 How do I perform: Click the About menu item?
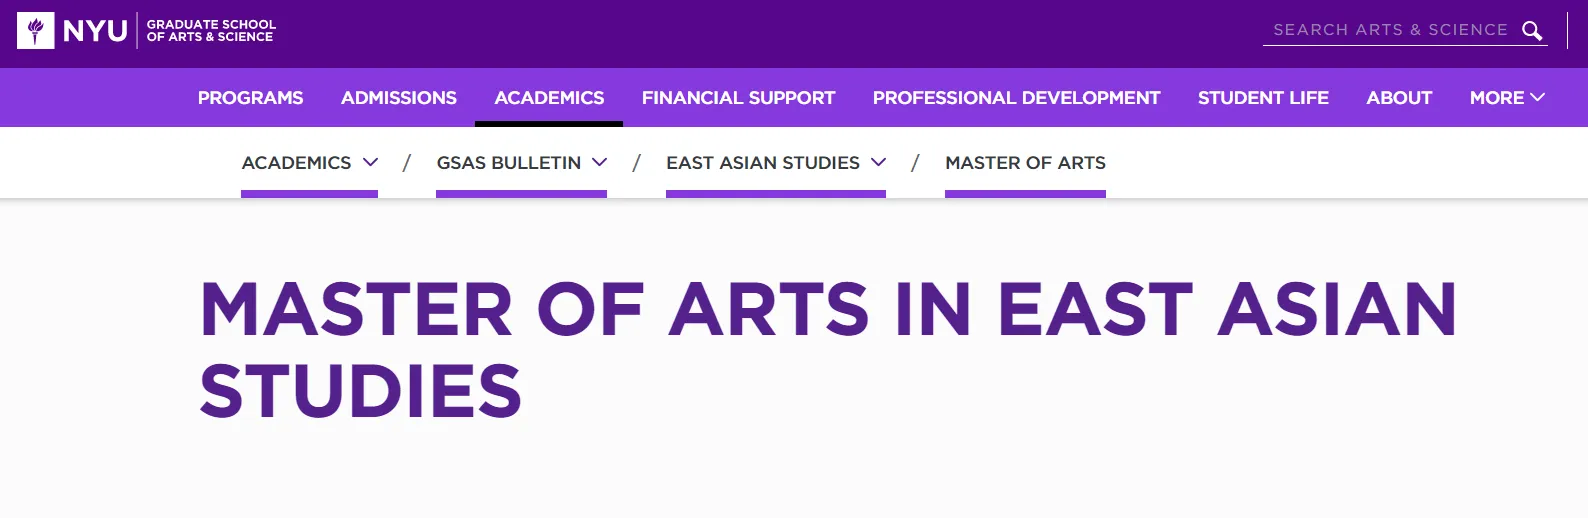(x=1399, y=98)
